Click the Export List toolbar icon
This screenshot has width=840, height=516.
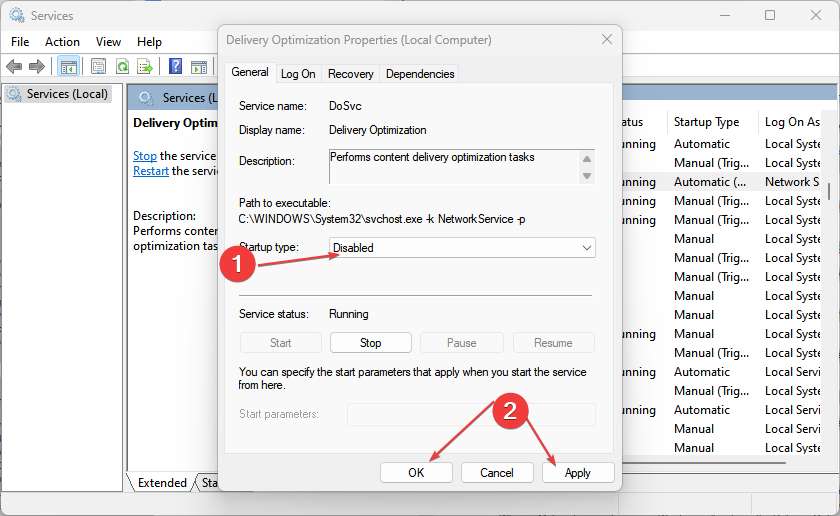[145, 66]
